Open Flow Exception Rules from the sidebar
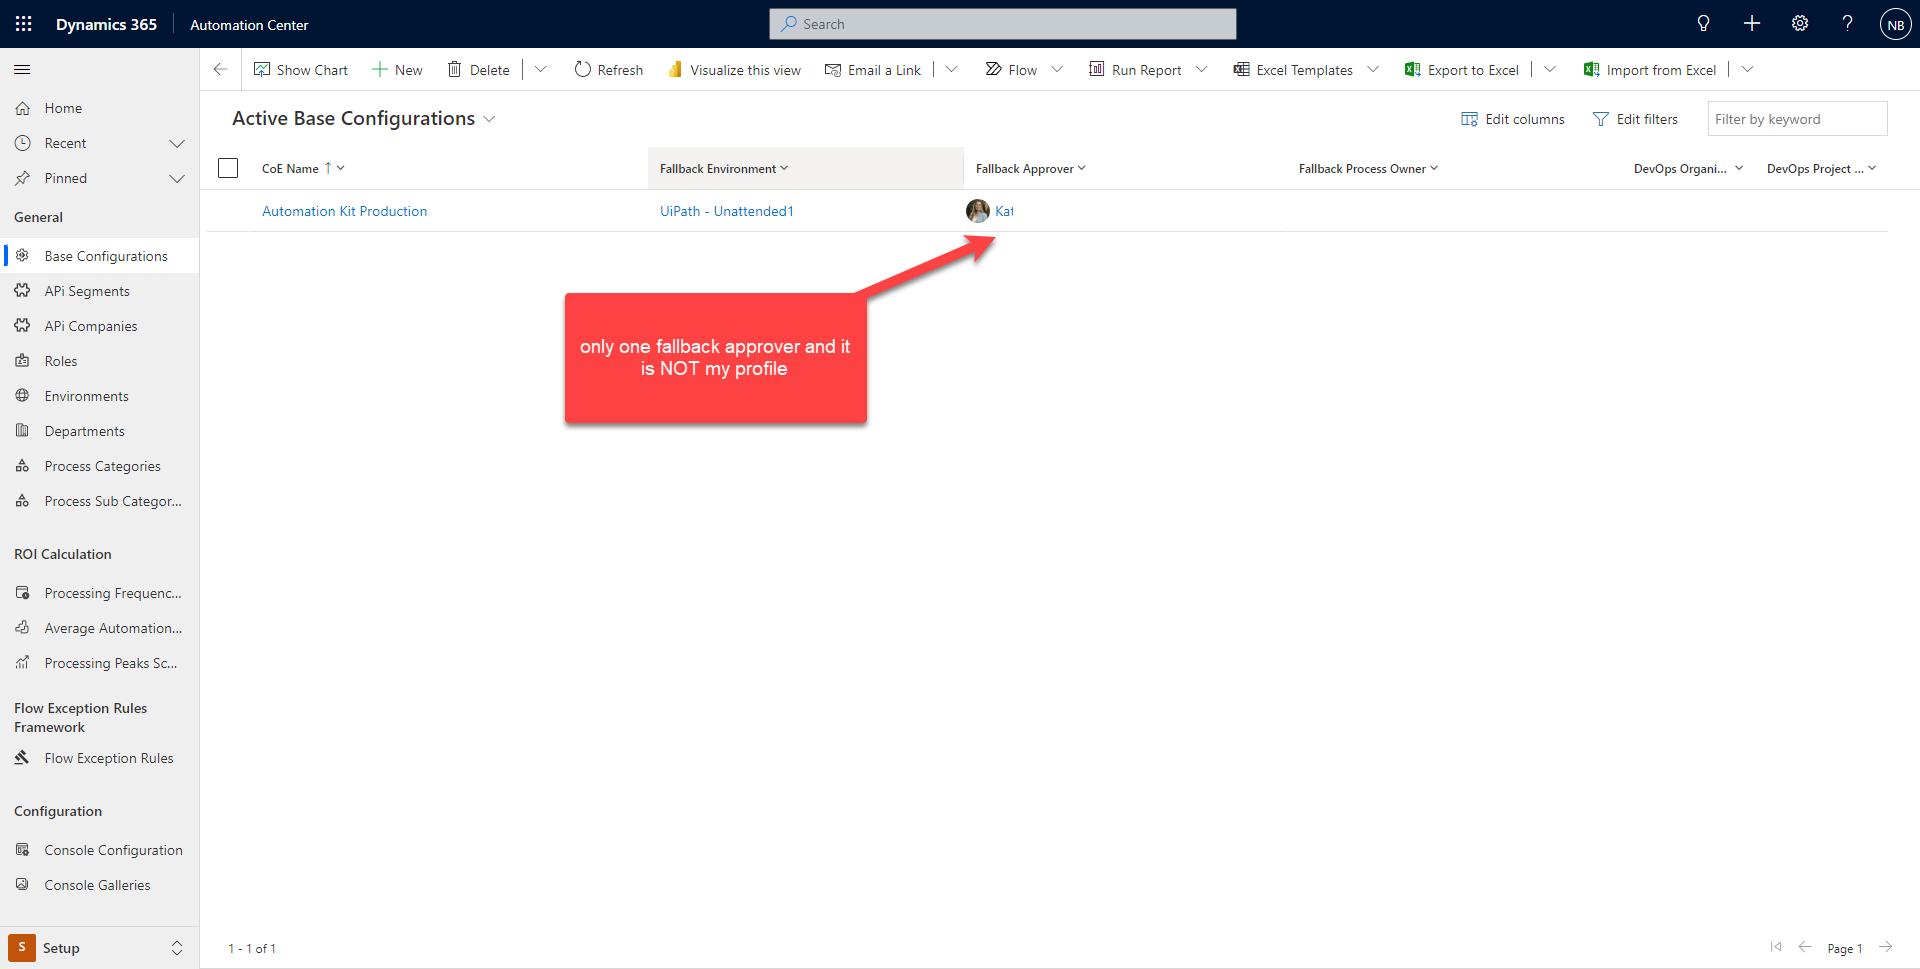This screenshot has width=1920, height=969. [x=109, y=757]
